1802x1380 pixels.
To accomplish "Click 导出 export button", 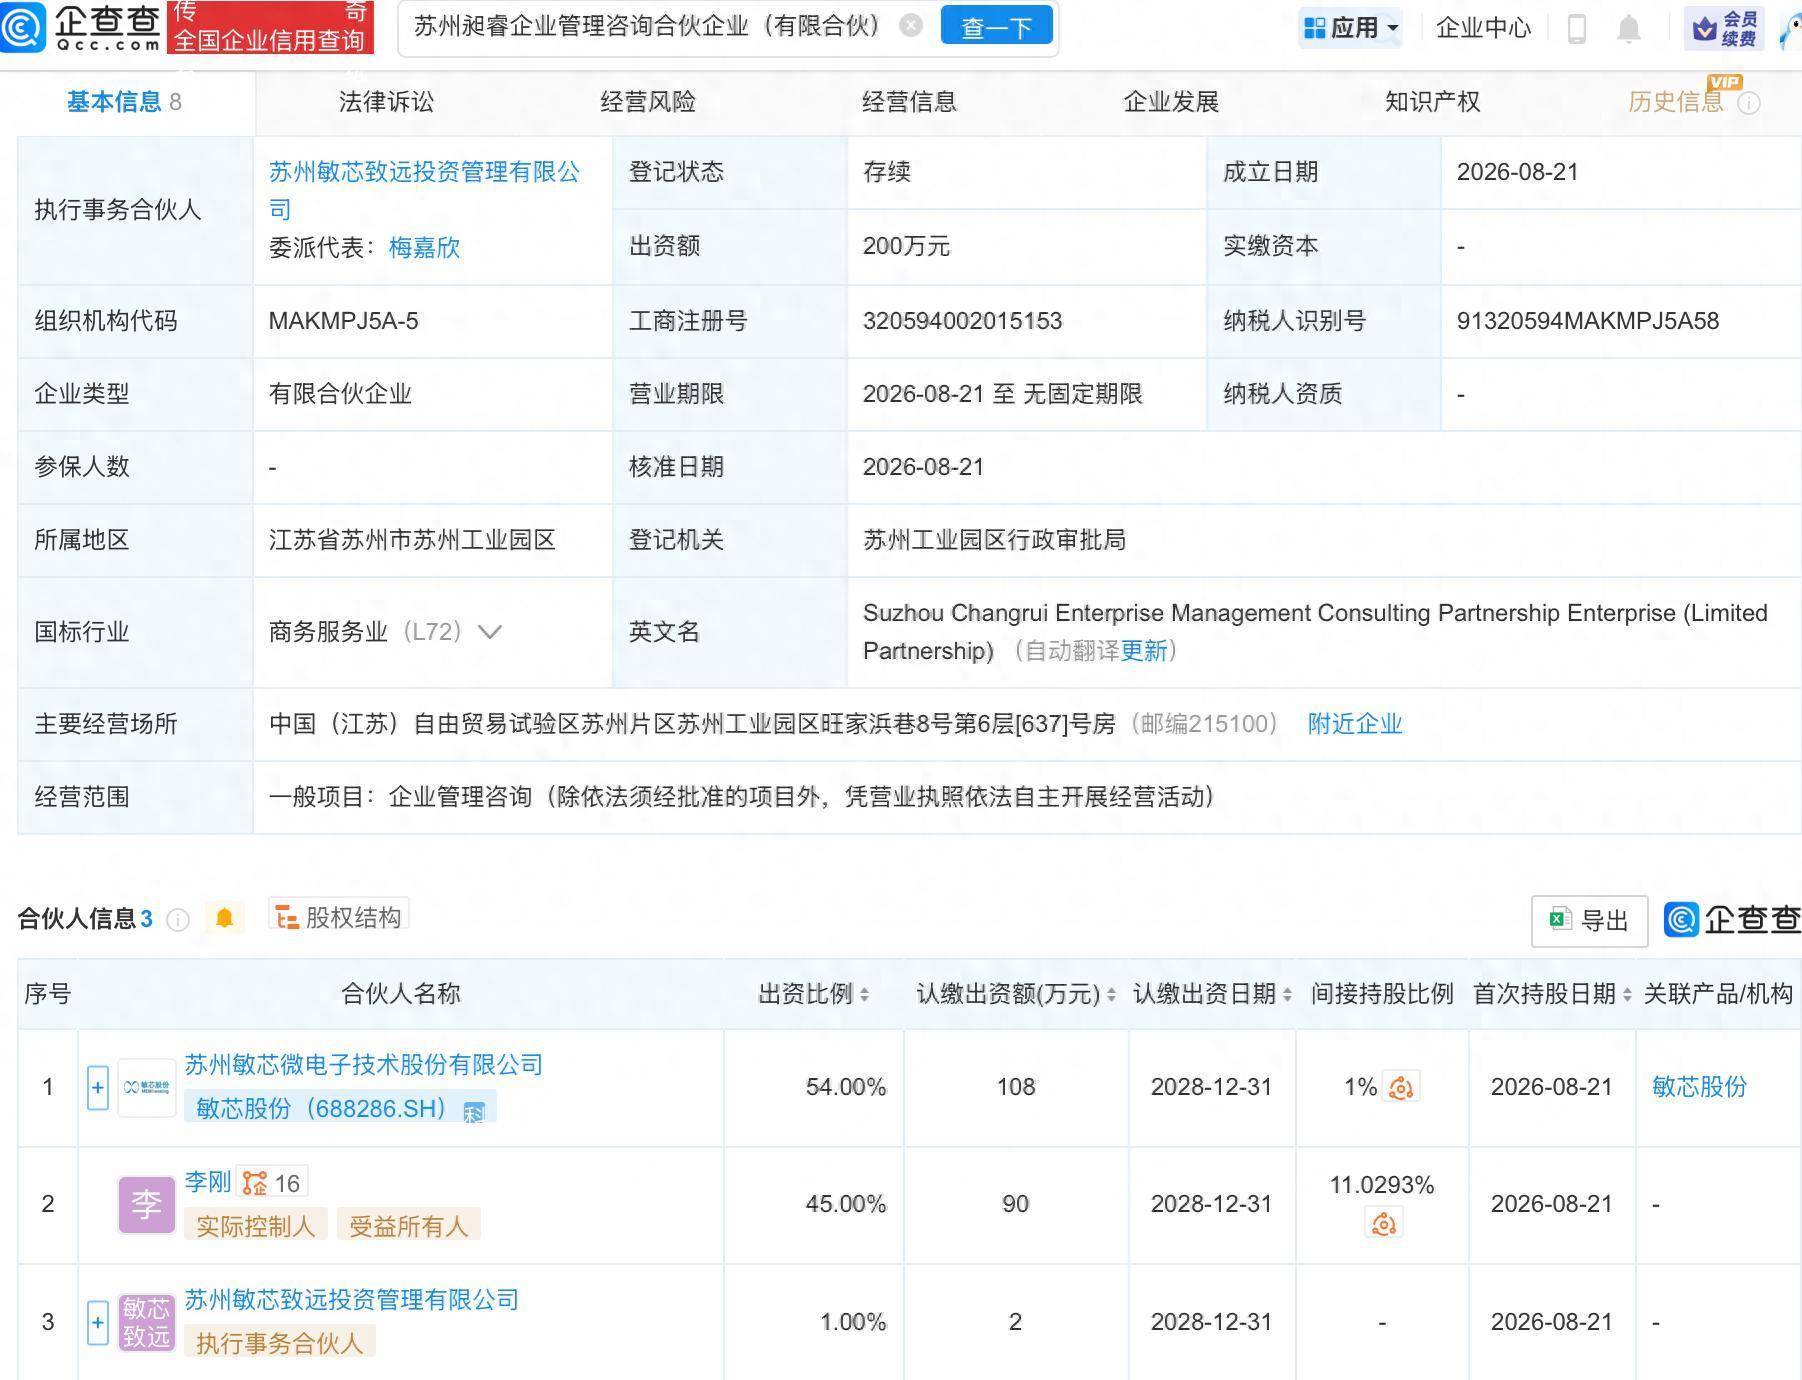I will pyautogui.click(x=1589, y=921).
